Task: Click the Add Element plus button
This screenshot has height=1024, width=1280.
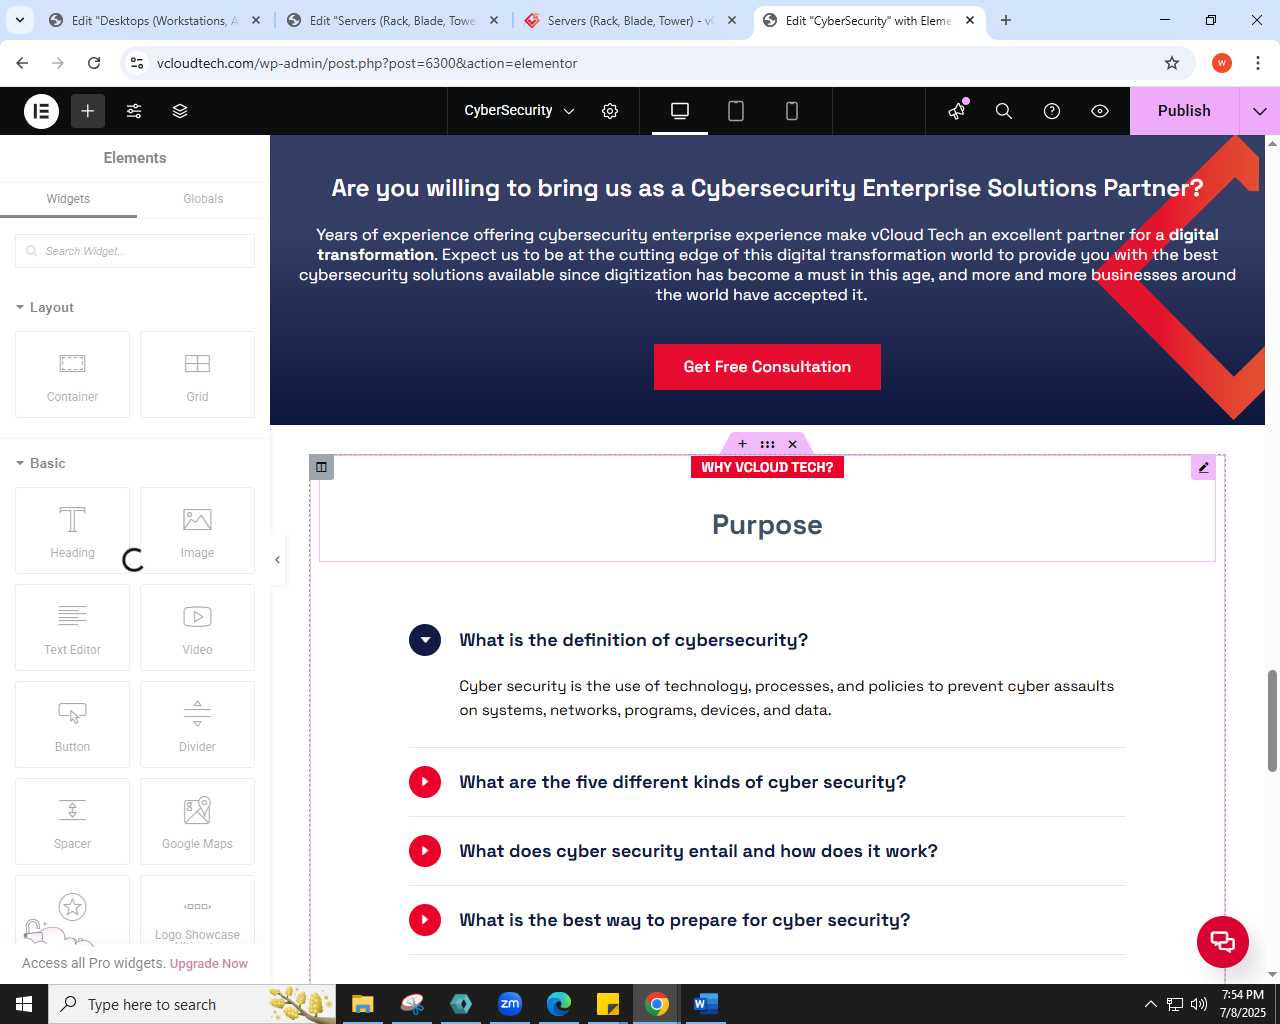Action: pos(88,111)
